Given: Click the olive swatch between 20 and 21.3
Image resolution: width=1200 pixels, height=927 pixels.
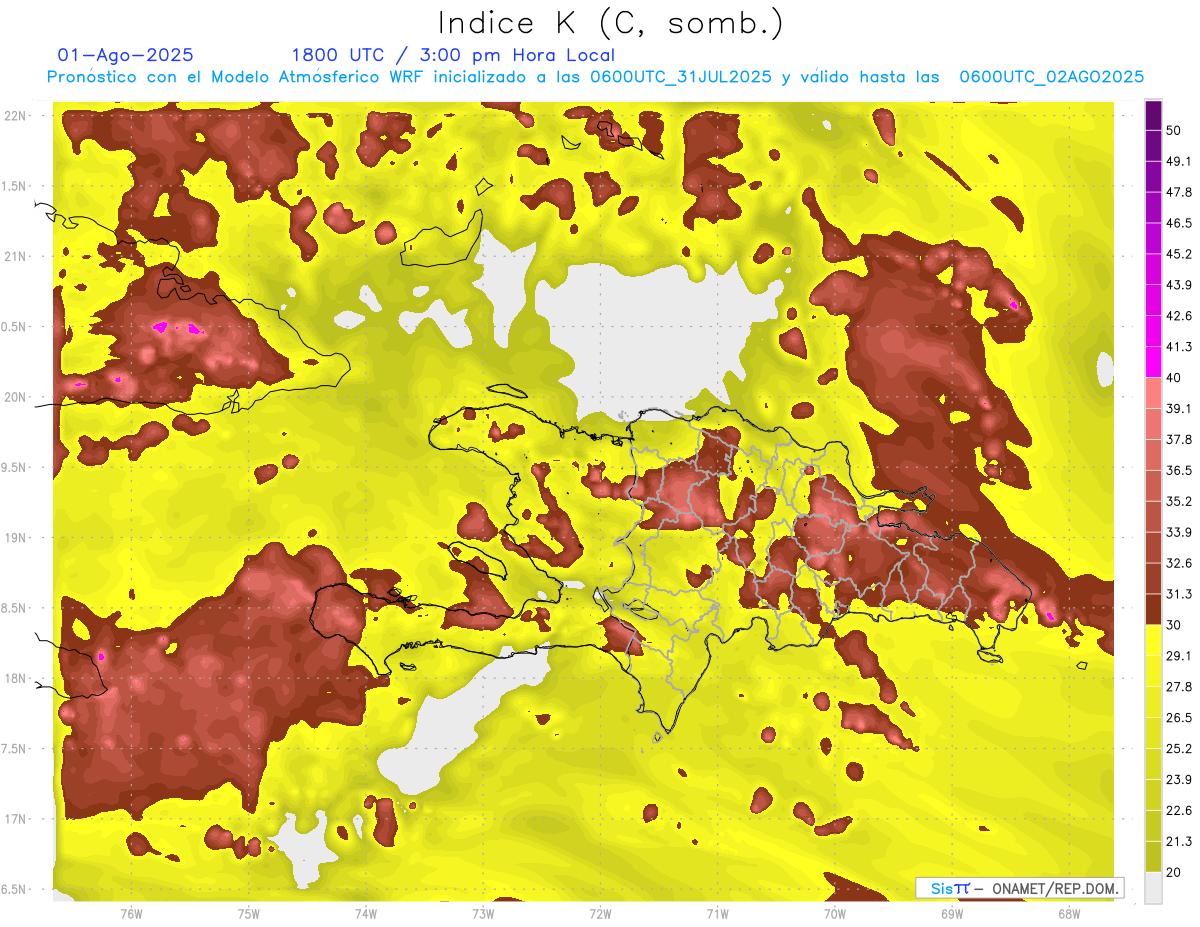Looking at the screenshot, I should click(1153, 856).
